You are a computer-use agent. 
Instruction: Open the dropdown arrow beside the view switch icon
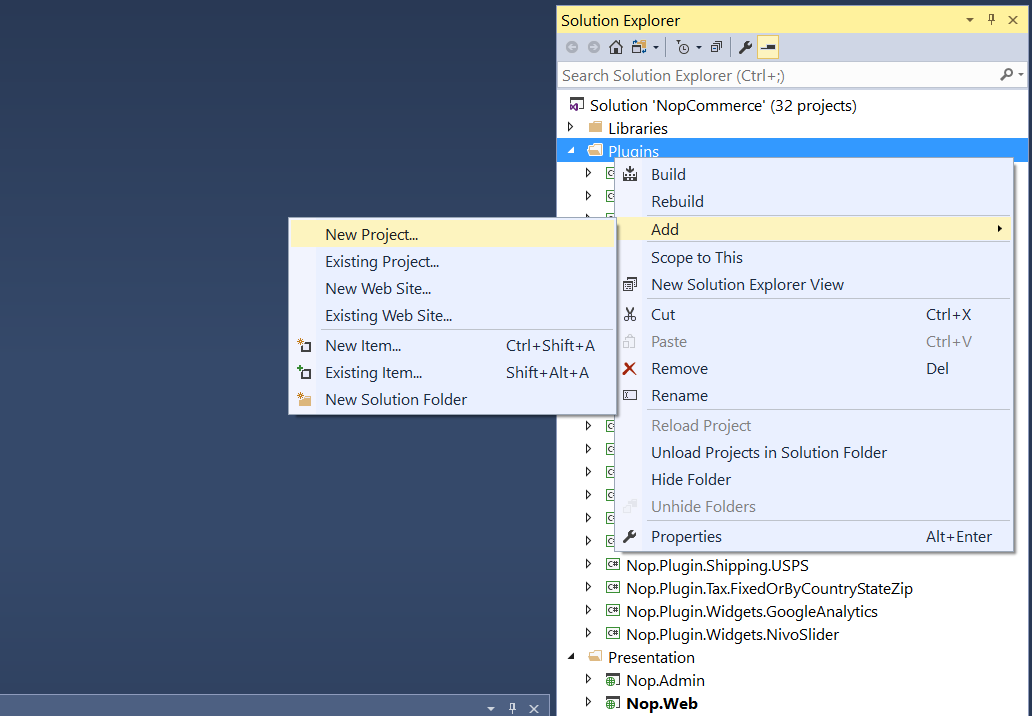tap(656, 47)
